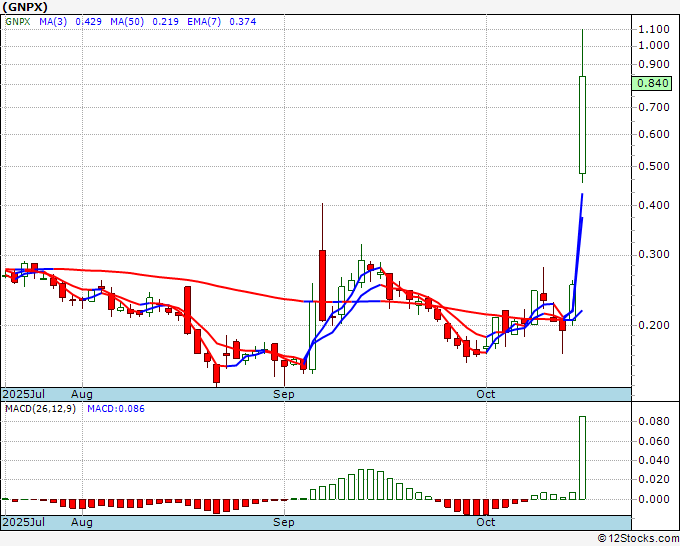Click the 0.500 price axis label
Viewport: 680px width, 546px height.
point(654,167)
